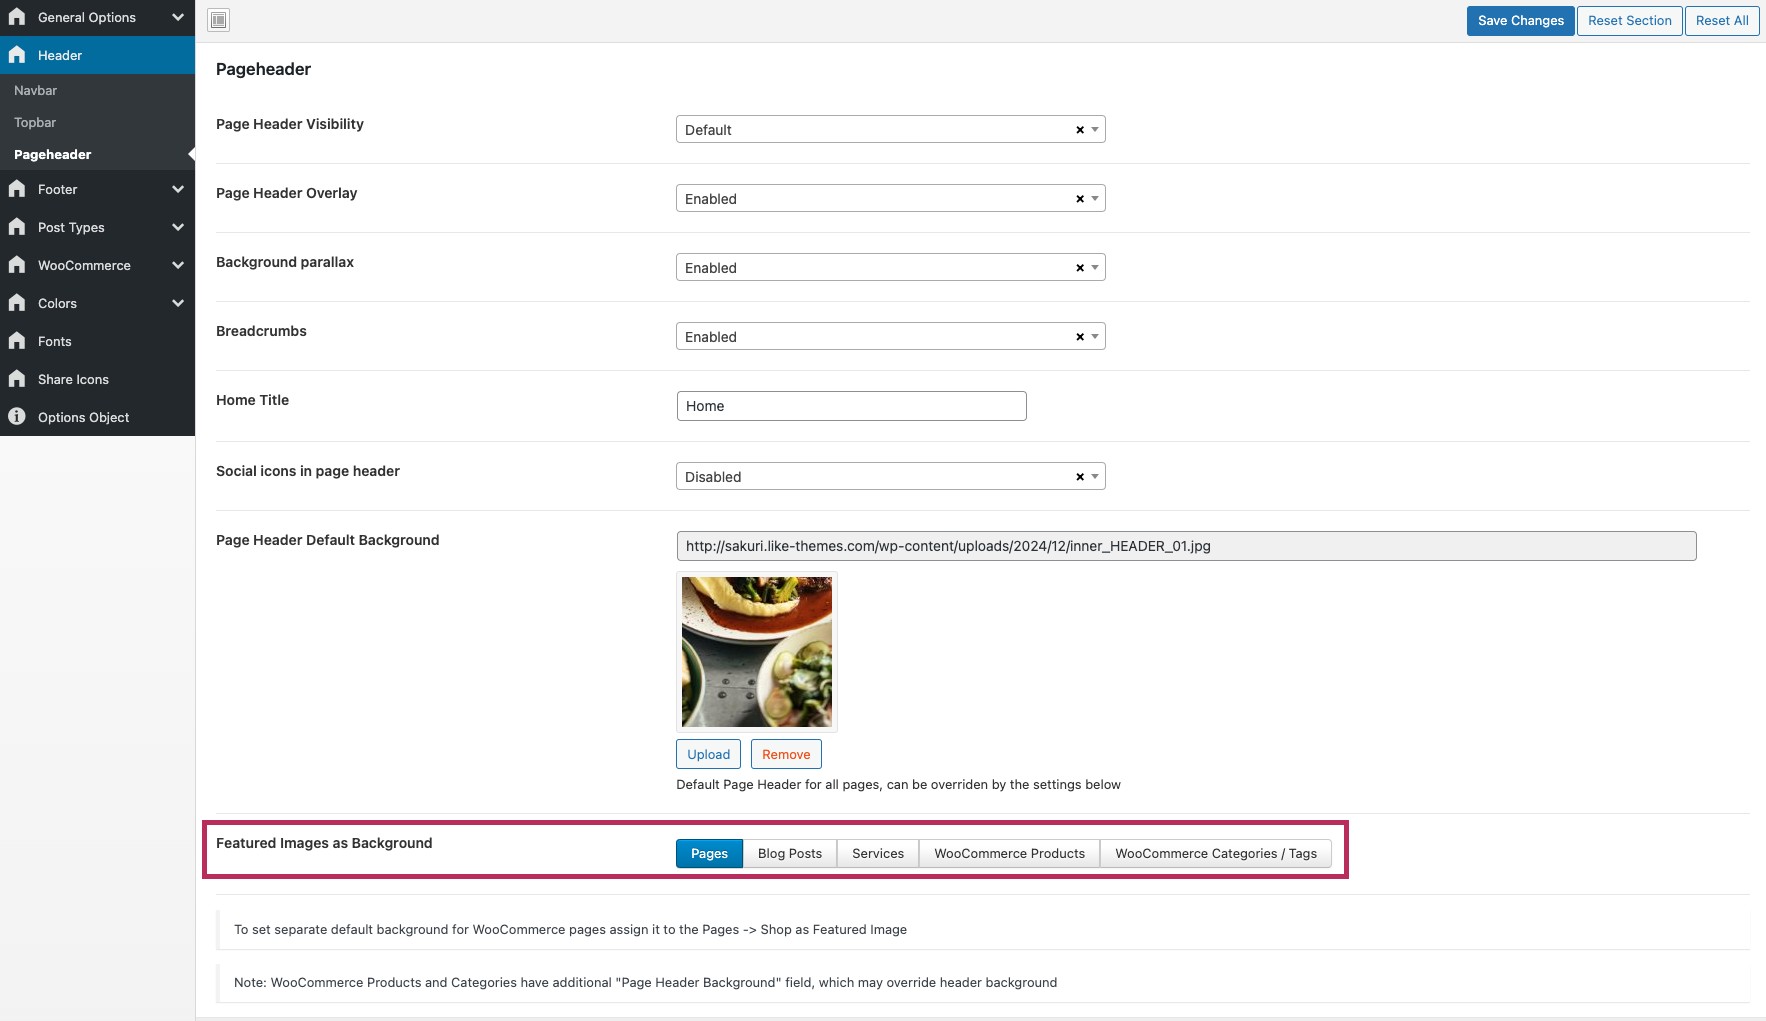
Task: Clear the Social icons dropdown value
Action: [x=1080, y=477]
